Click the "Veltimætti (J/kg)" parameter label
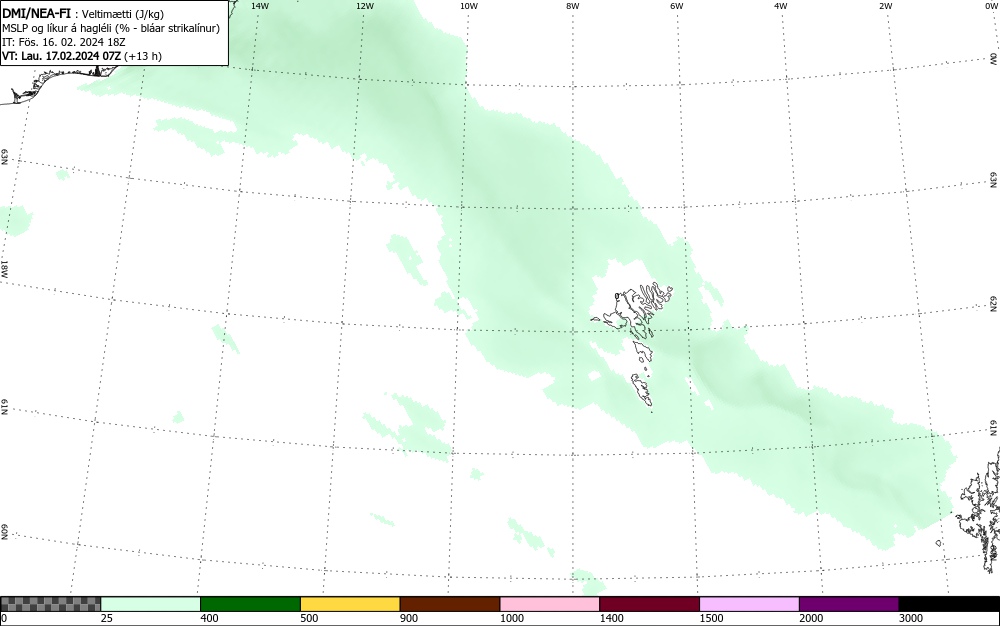1000x626 pixels. (x=122, y=13)
